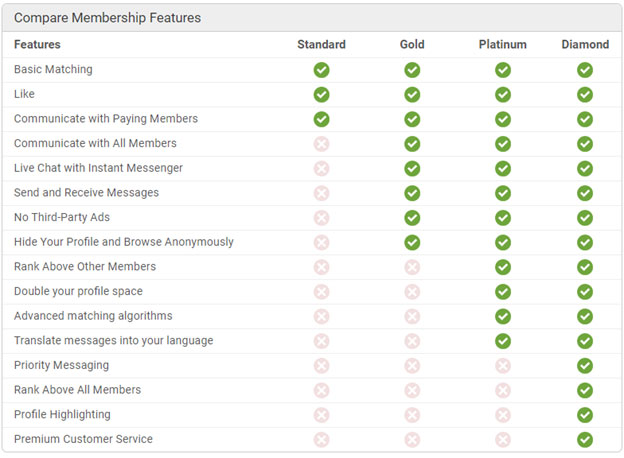Click the Communicate with Paying Members label
The height and width of the screenshot is (458, 624).
[x=106, y=119]
